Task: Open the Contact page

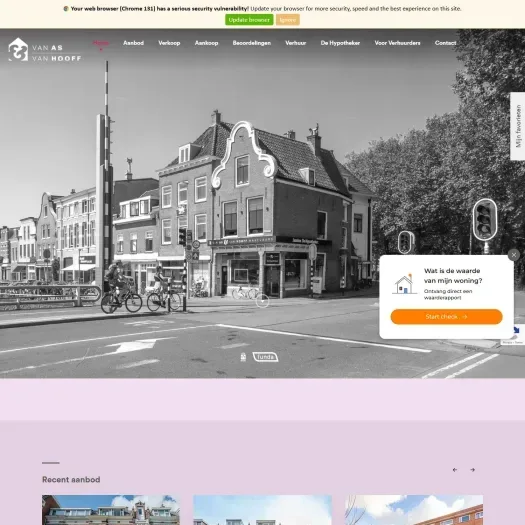Action: point(445,43)
